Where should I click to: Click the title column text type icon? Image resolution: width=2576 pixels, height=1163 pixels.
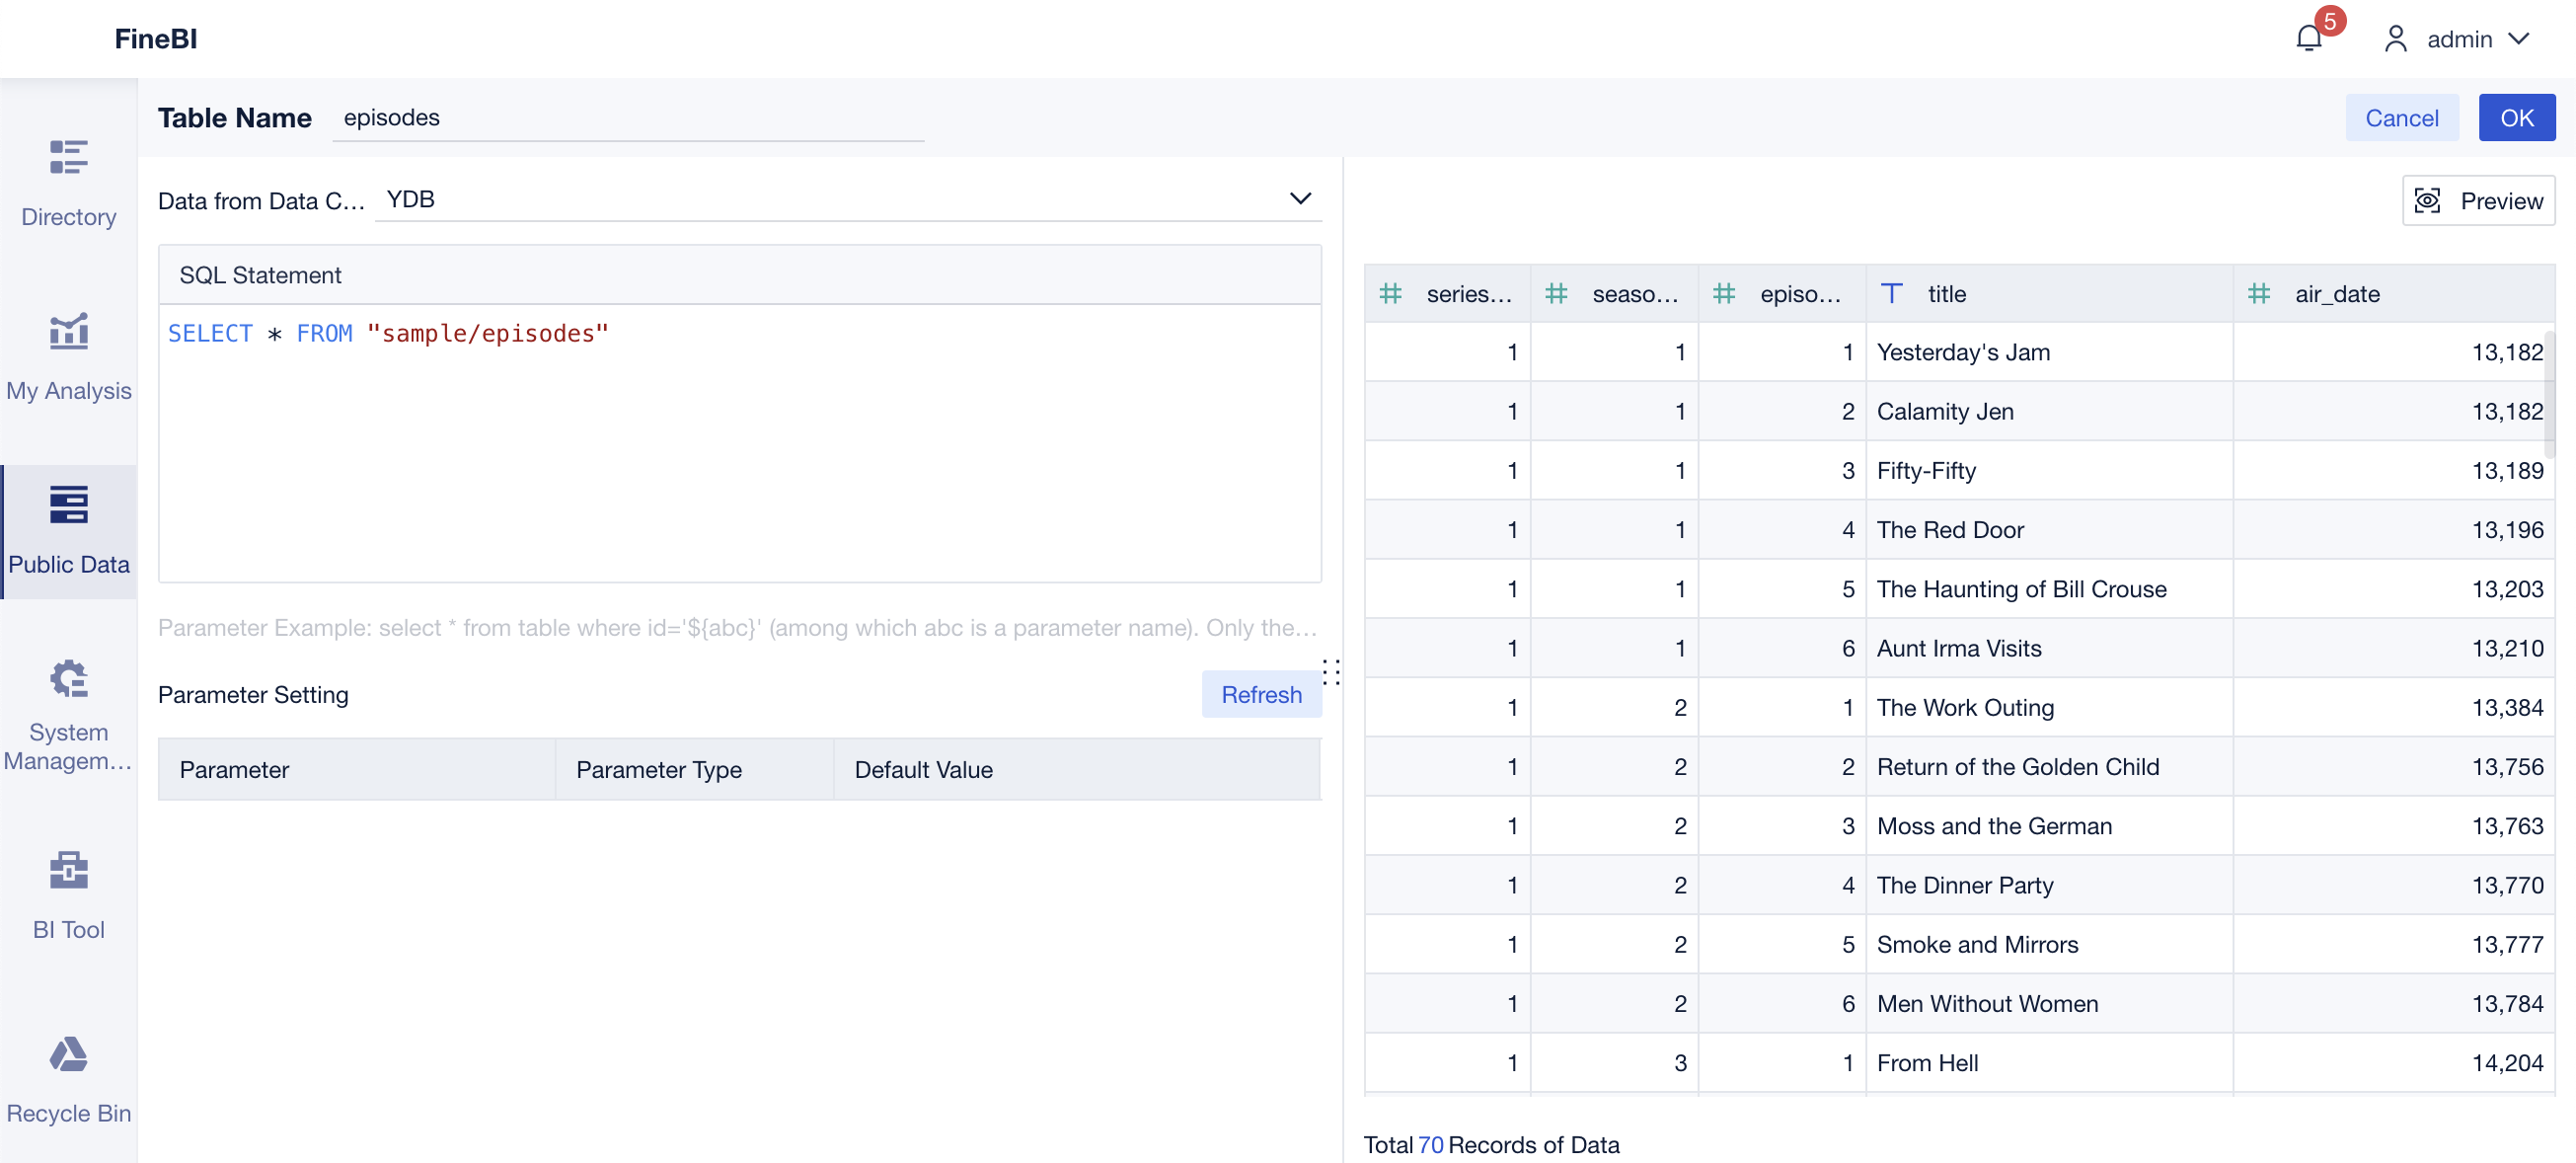click(1891, 294)
